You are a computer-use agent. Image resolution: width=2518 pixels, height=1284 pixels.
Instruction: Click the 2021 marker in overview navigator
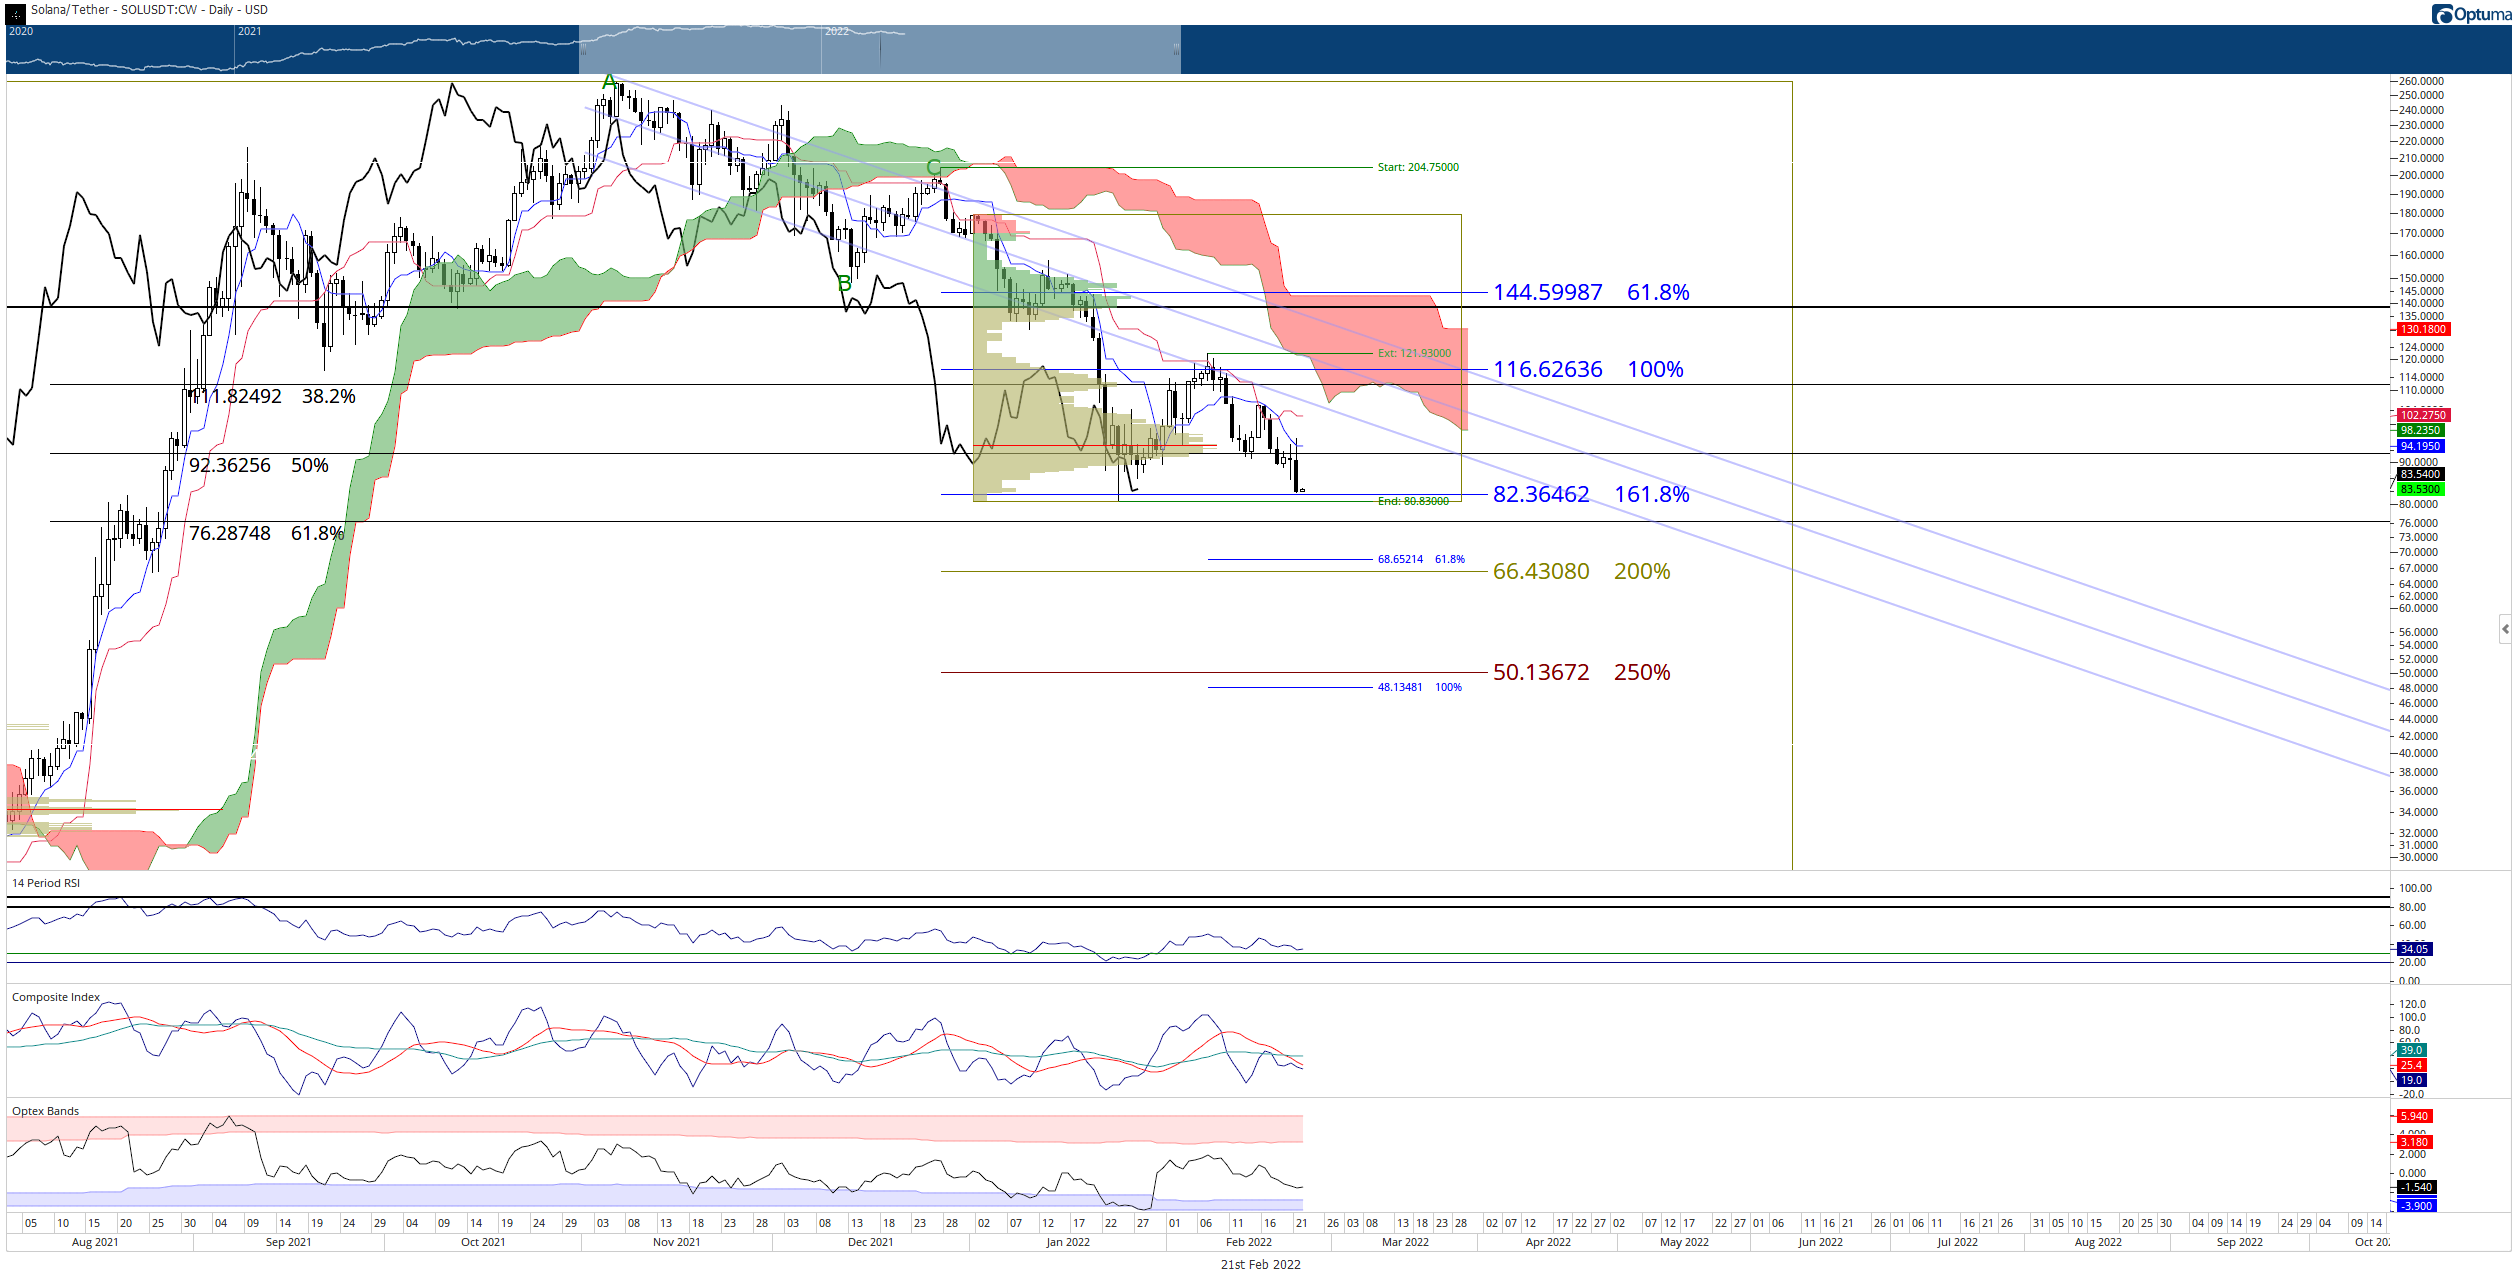250,32
